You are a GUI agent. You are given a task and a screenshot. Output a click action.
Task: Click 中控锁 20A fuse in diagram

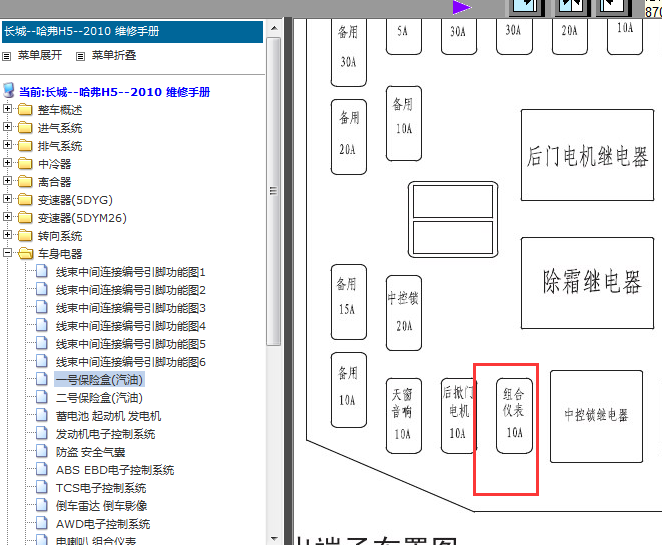point(404,313)
